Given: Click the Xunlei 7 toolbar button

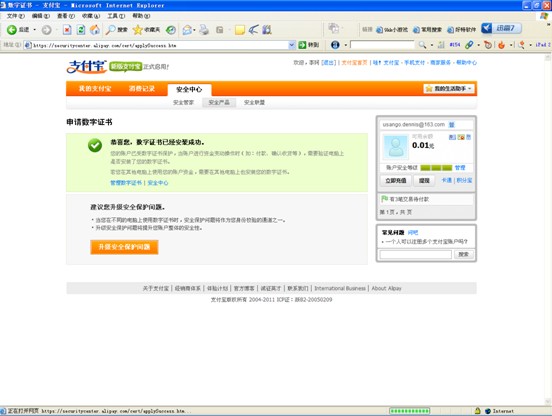Looking at the screenshot, I should tap(501, 29).
